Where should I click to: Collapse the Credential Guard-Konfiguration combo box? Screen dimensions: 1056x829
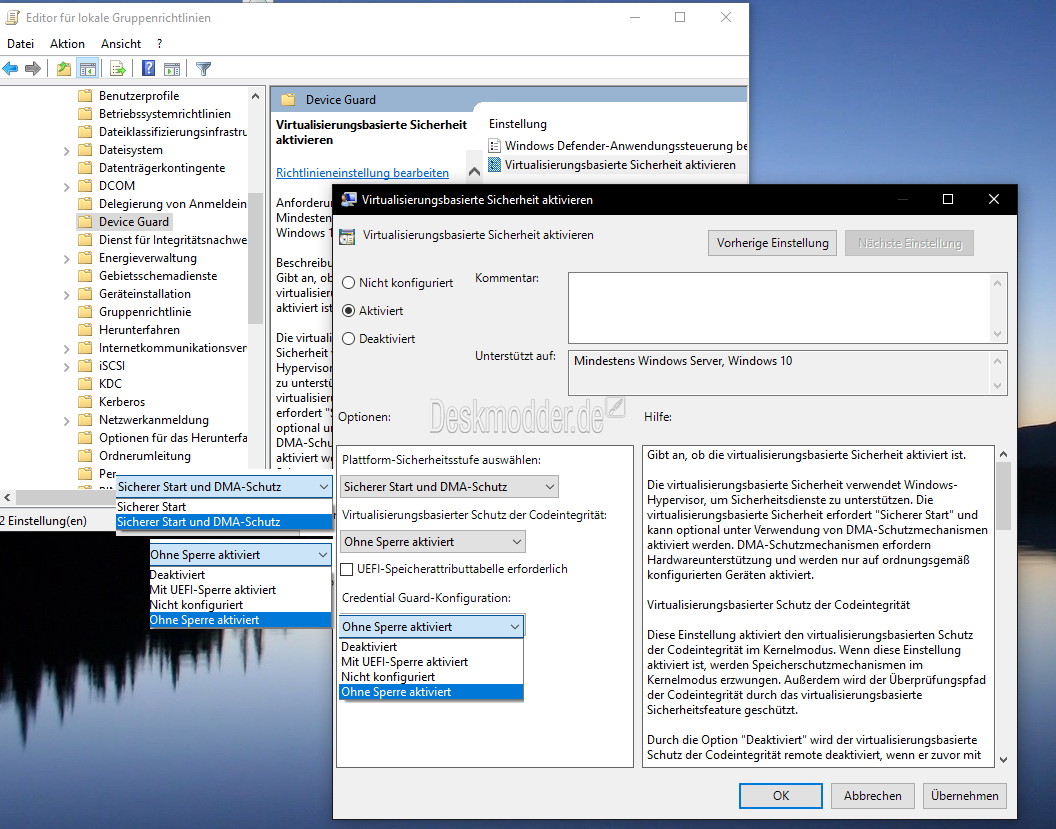(x=432, y=626)
